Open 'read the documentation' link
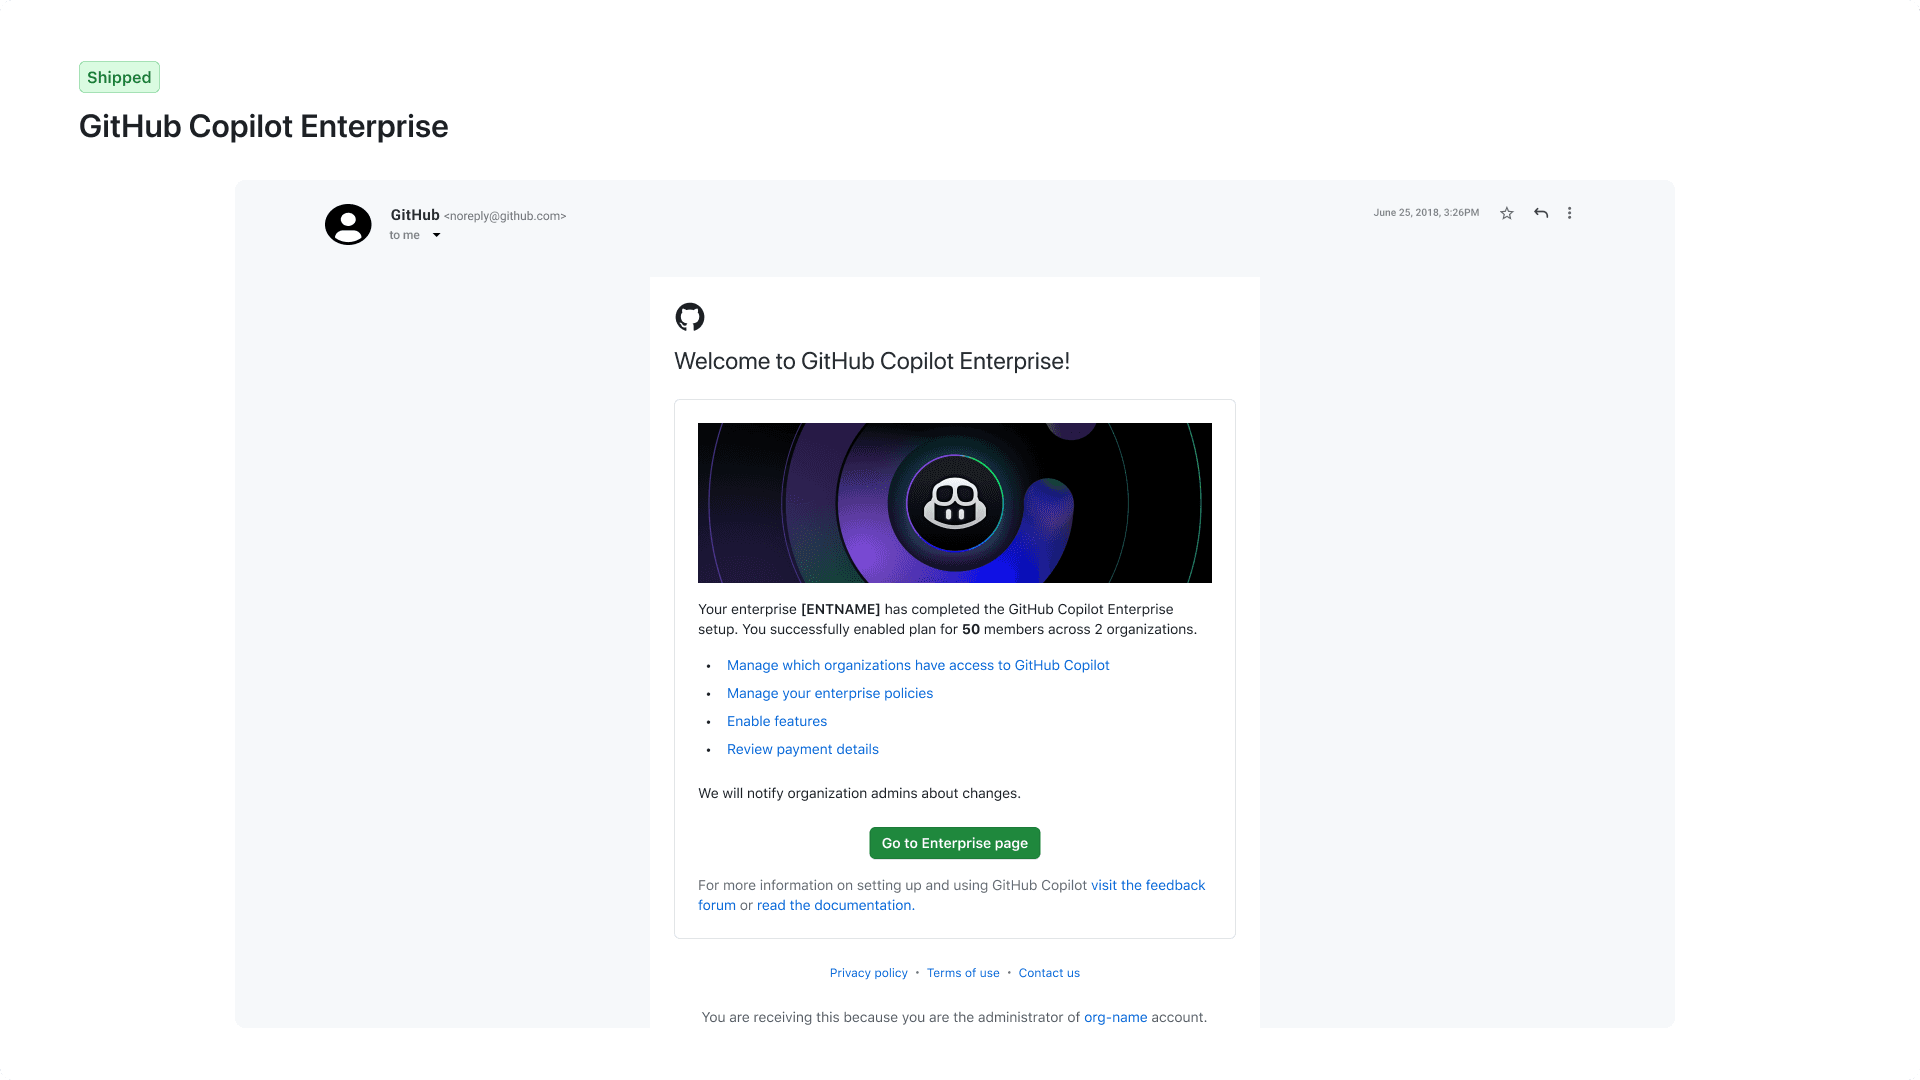 coord(834,905)
